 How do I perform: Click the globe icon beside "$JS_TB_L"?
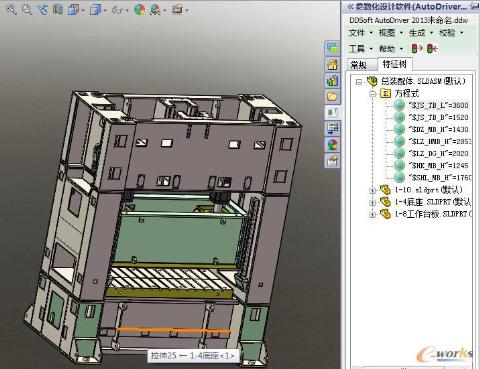click(x=399, y=105)
